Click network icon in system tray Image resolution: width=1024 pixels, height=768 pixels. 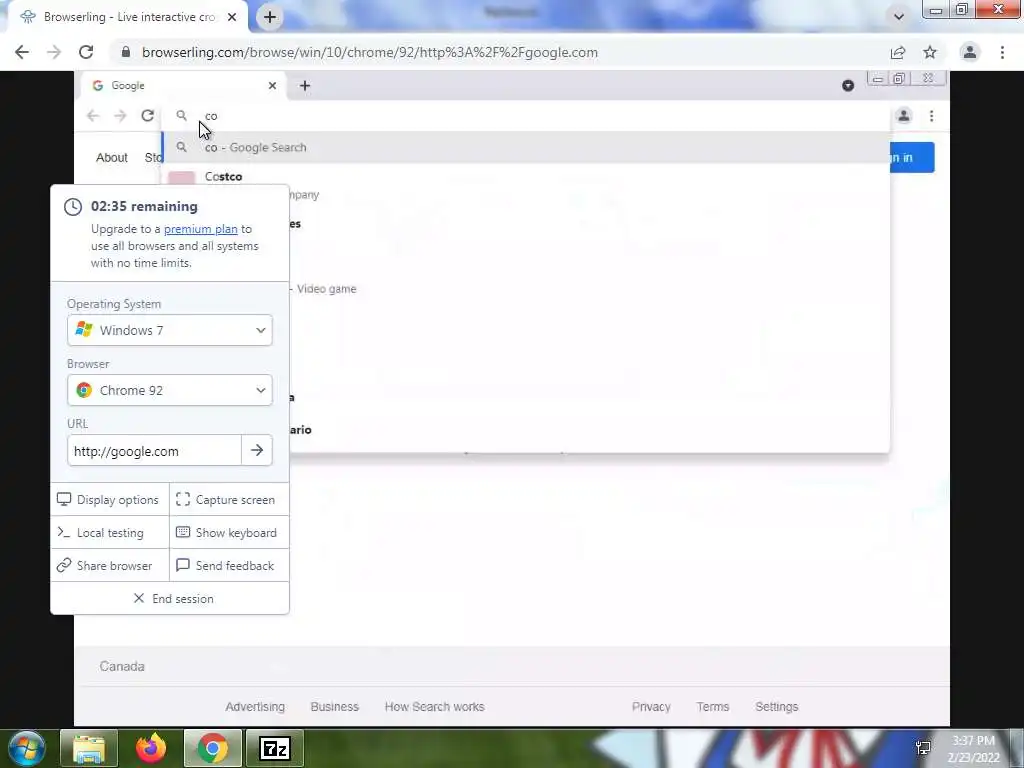pyautogui.click(x=923, y=748)
